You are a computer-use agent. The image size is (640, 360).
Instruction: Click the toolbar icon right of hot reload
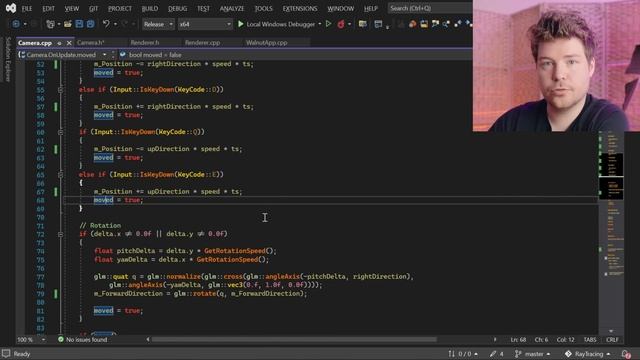coord(362,24)
